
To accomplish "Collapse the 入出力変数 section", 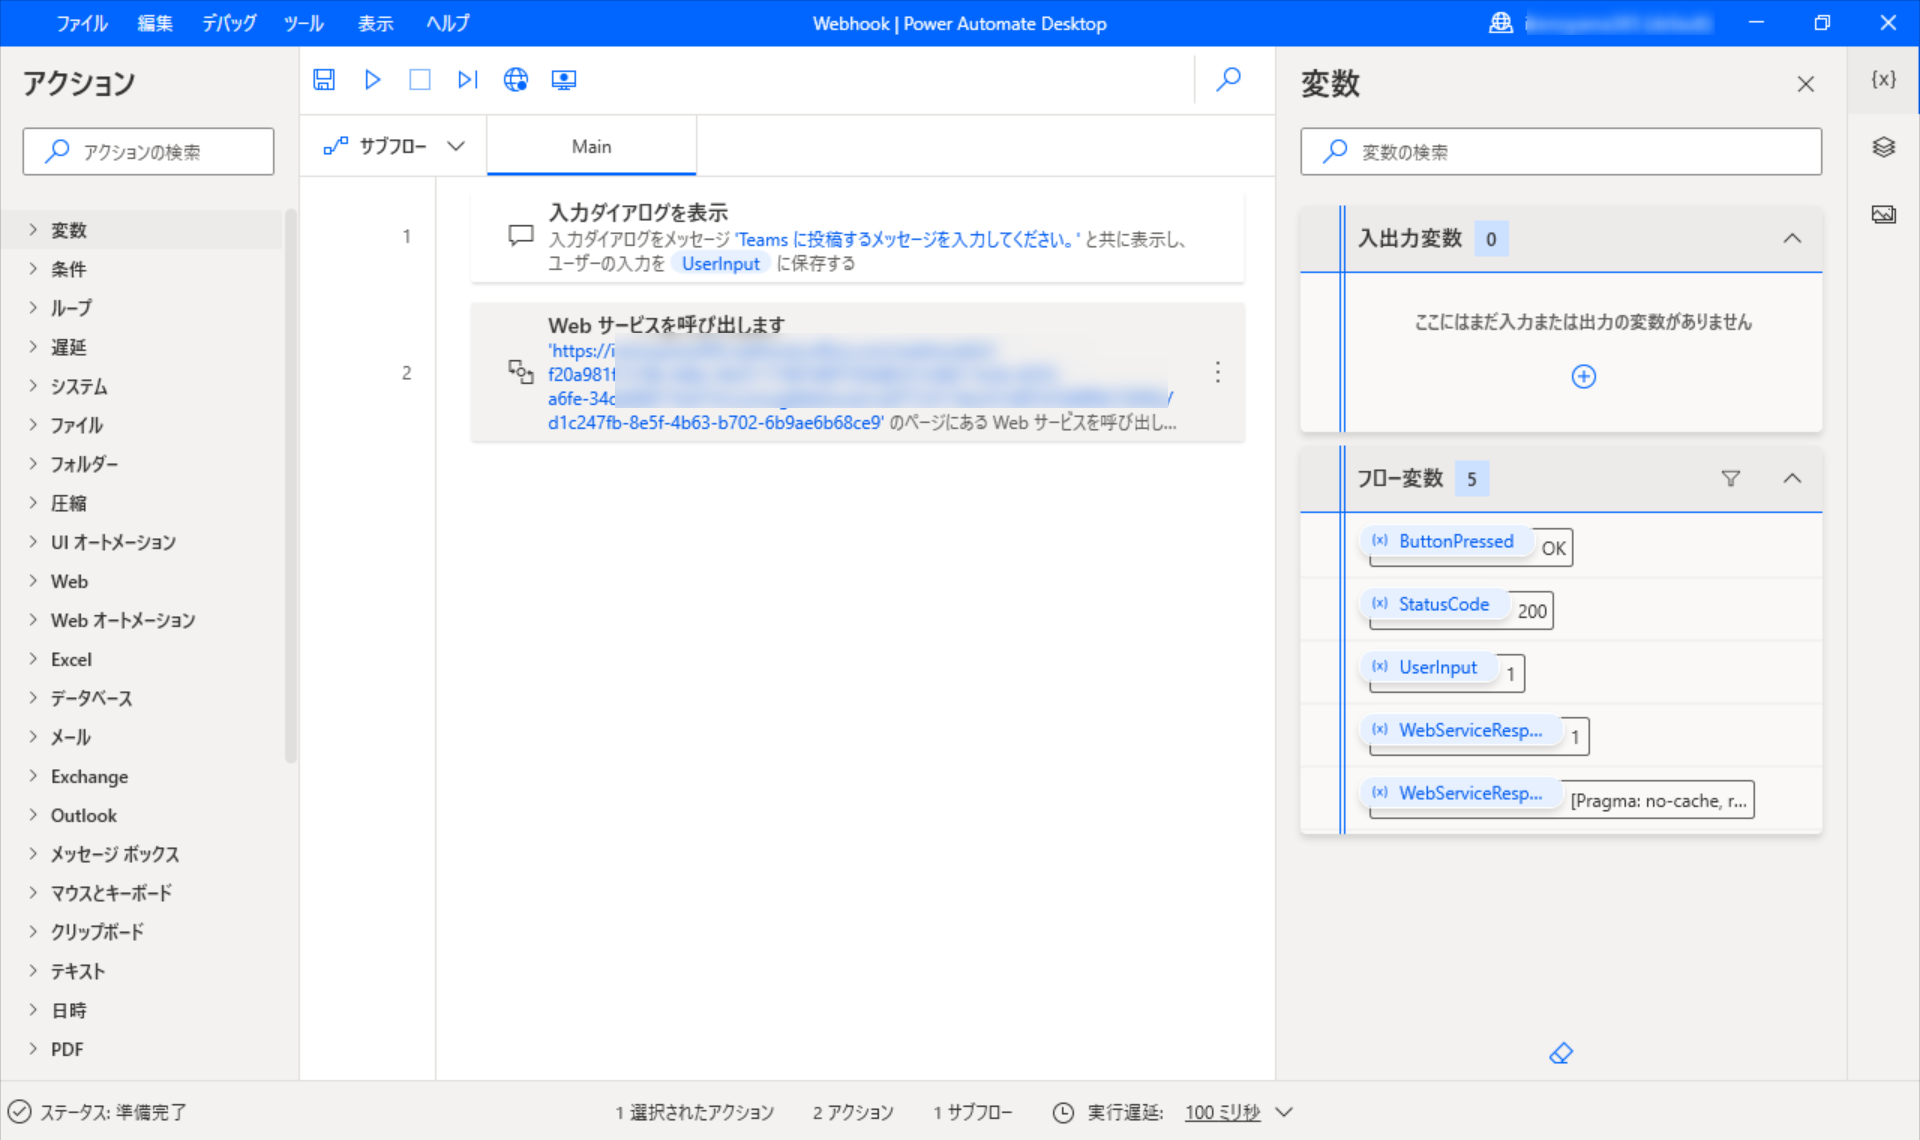I will 1792,239.
